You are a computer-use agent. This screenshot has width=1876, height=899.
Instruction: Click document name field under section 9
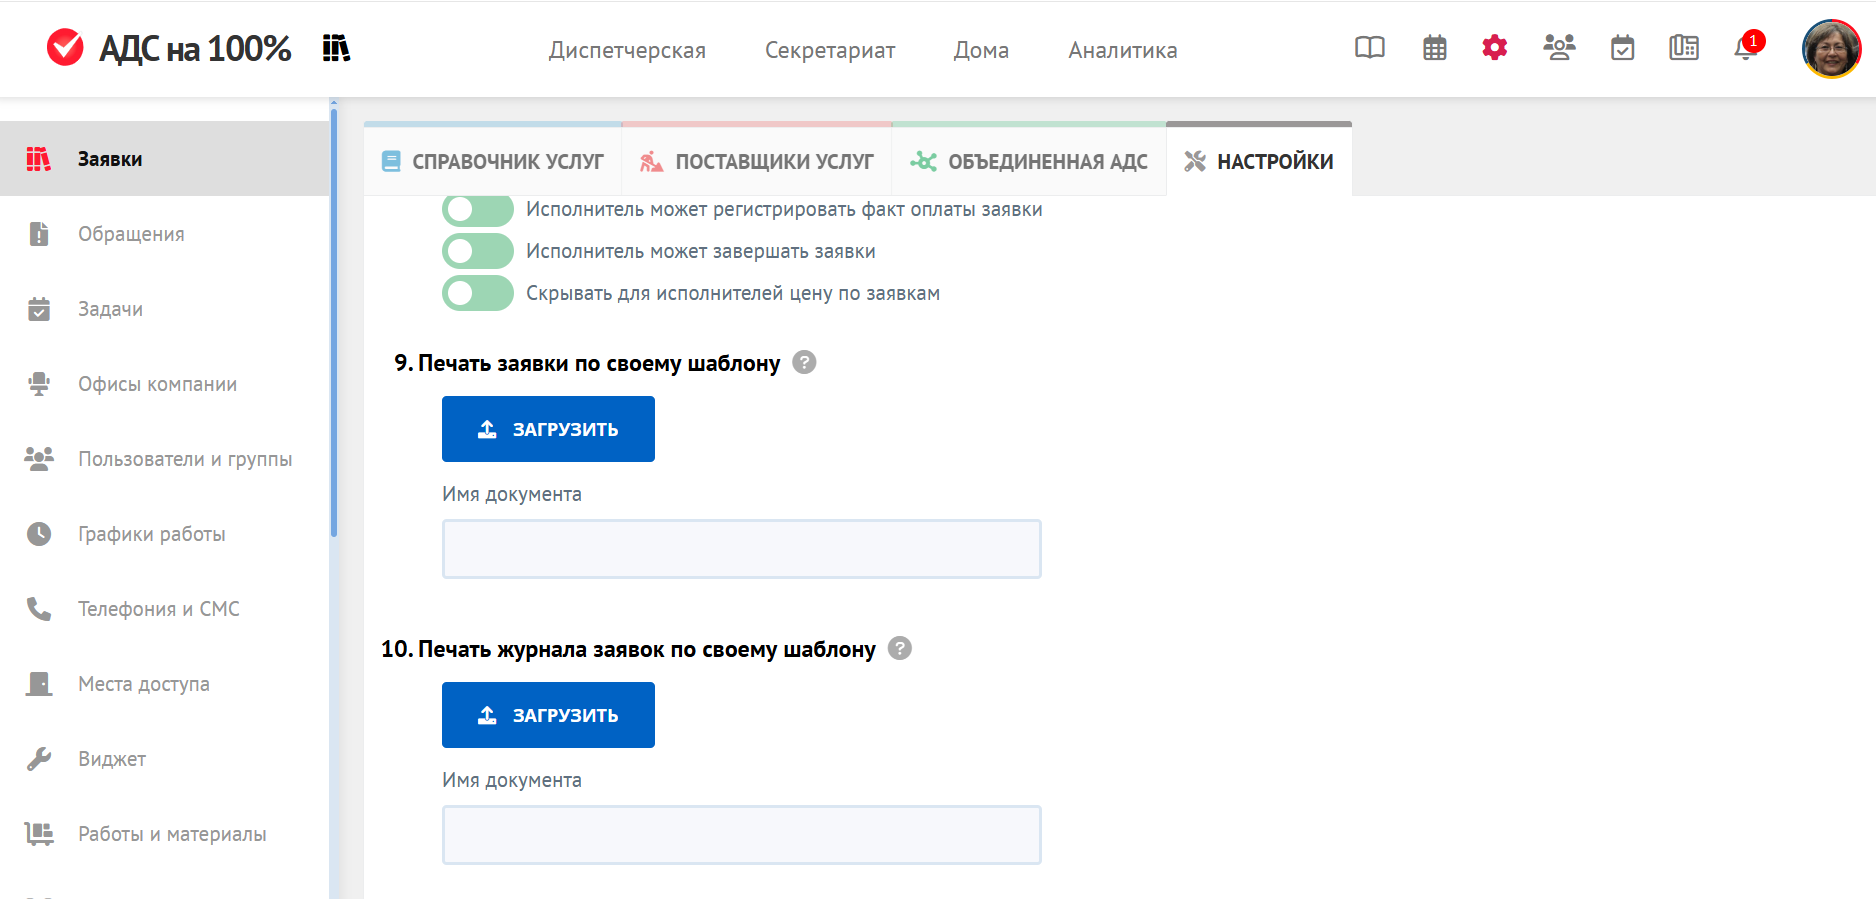pos(741,549)
